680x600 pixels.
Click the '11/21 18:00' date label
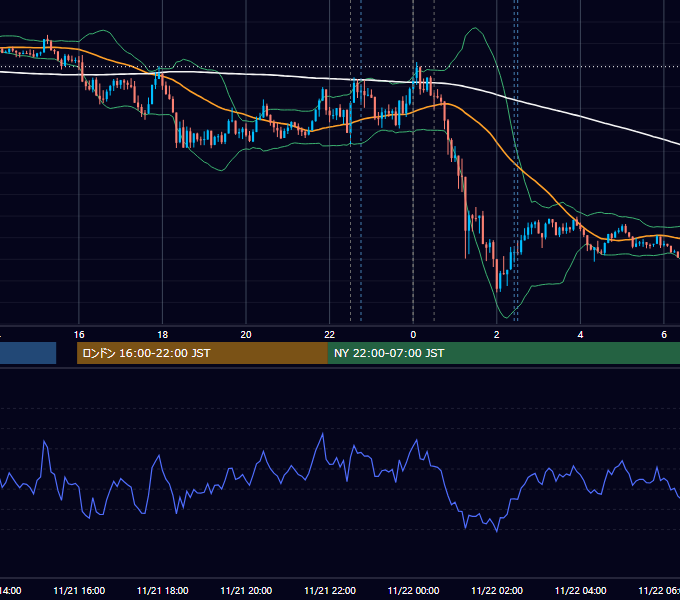163,590
